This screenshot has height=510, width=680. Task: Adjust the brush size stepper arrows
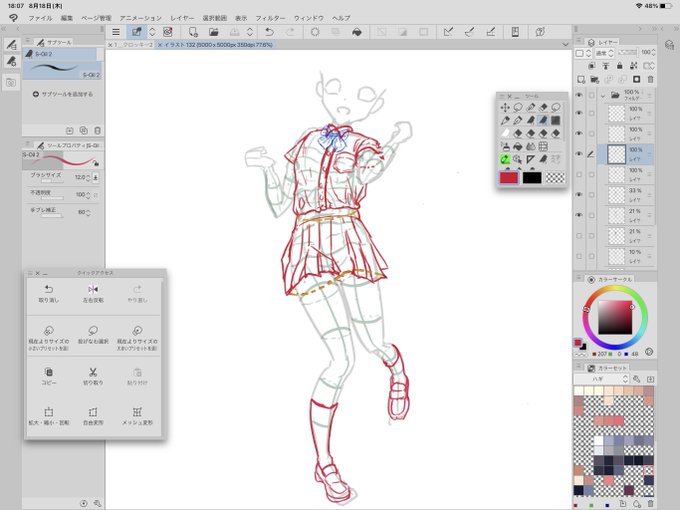click(x=88, y=178)
